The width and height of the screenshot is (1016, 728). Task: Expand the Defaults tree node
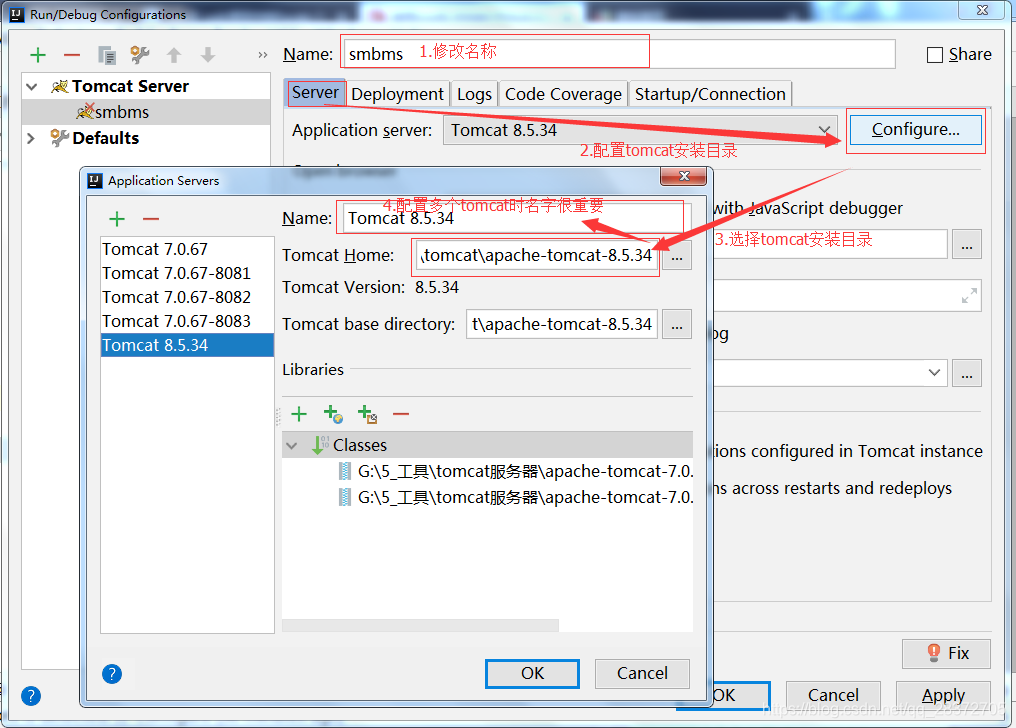pos(30,138)
